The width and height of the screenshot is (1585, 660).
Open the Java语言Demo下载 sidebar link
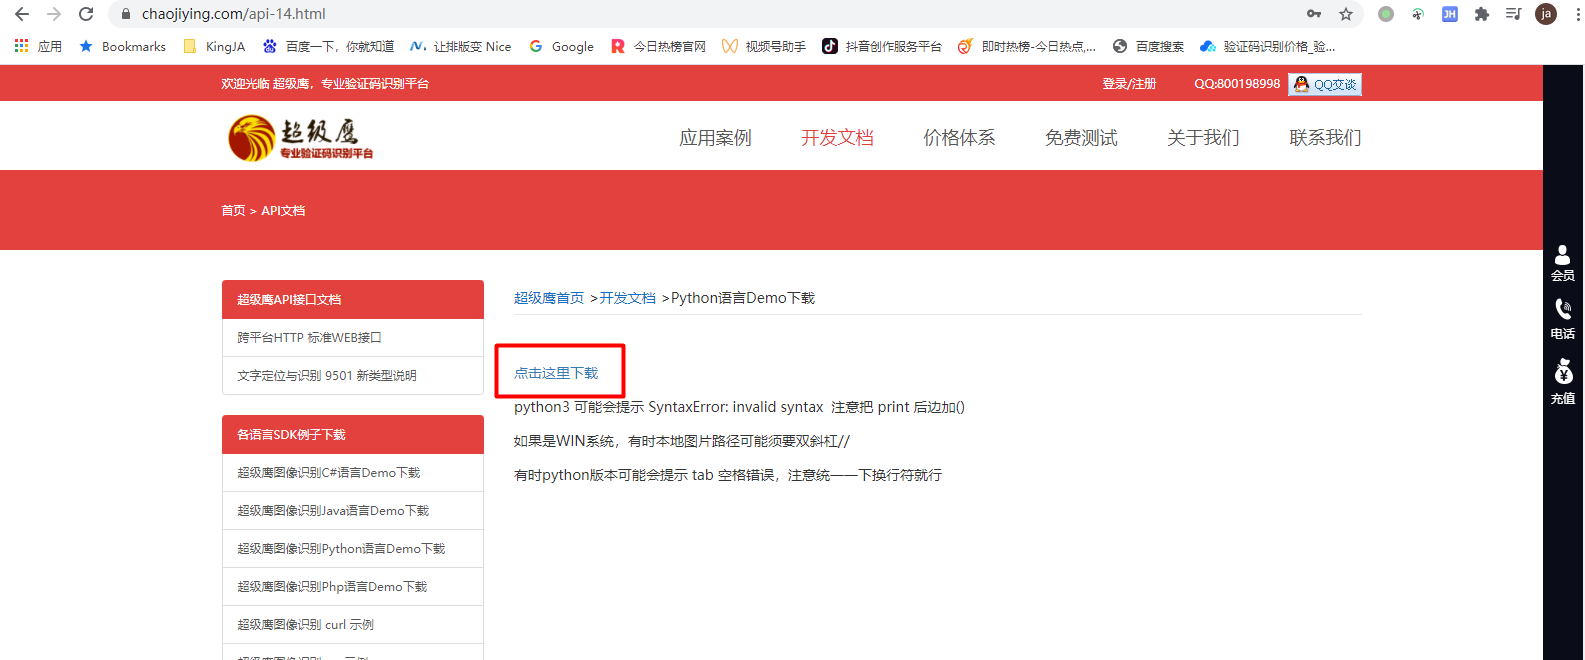tap(353, 511)
